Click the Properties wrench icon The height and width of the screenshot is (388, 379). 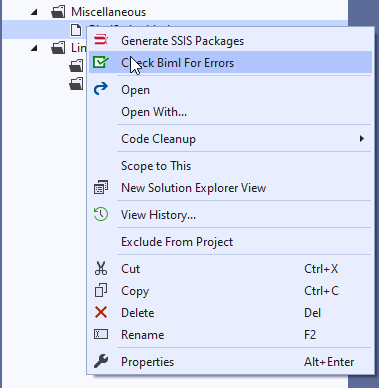(101, 361)
